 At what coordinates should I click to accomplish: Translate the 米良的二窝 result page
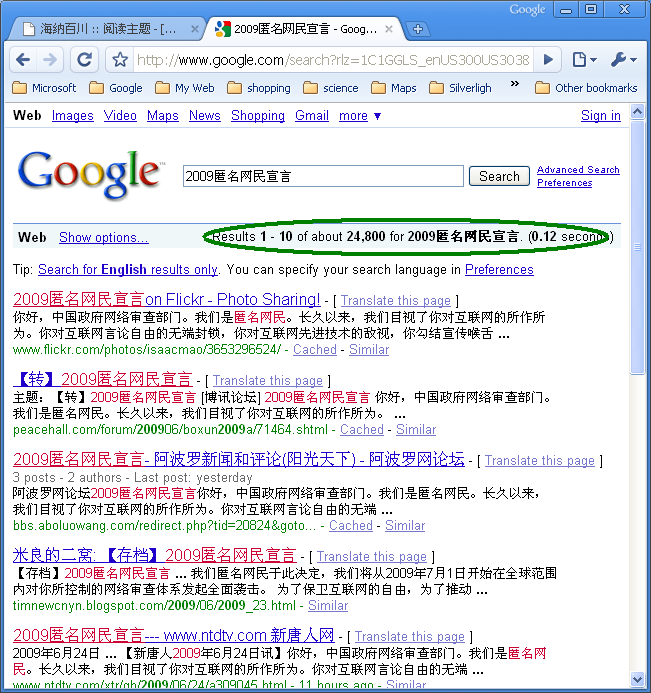(372, 557)
